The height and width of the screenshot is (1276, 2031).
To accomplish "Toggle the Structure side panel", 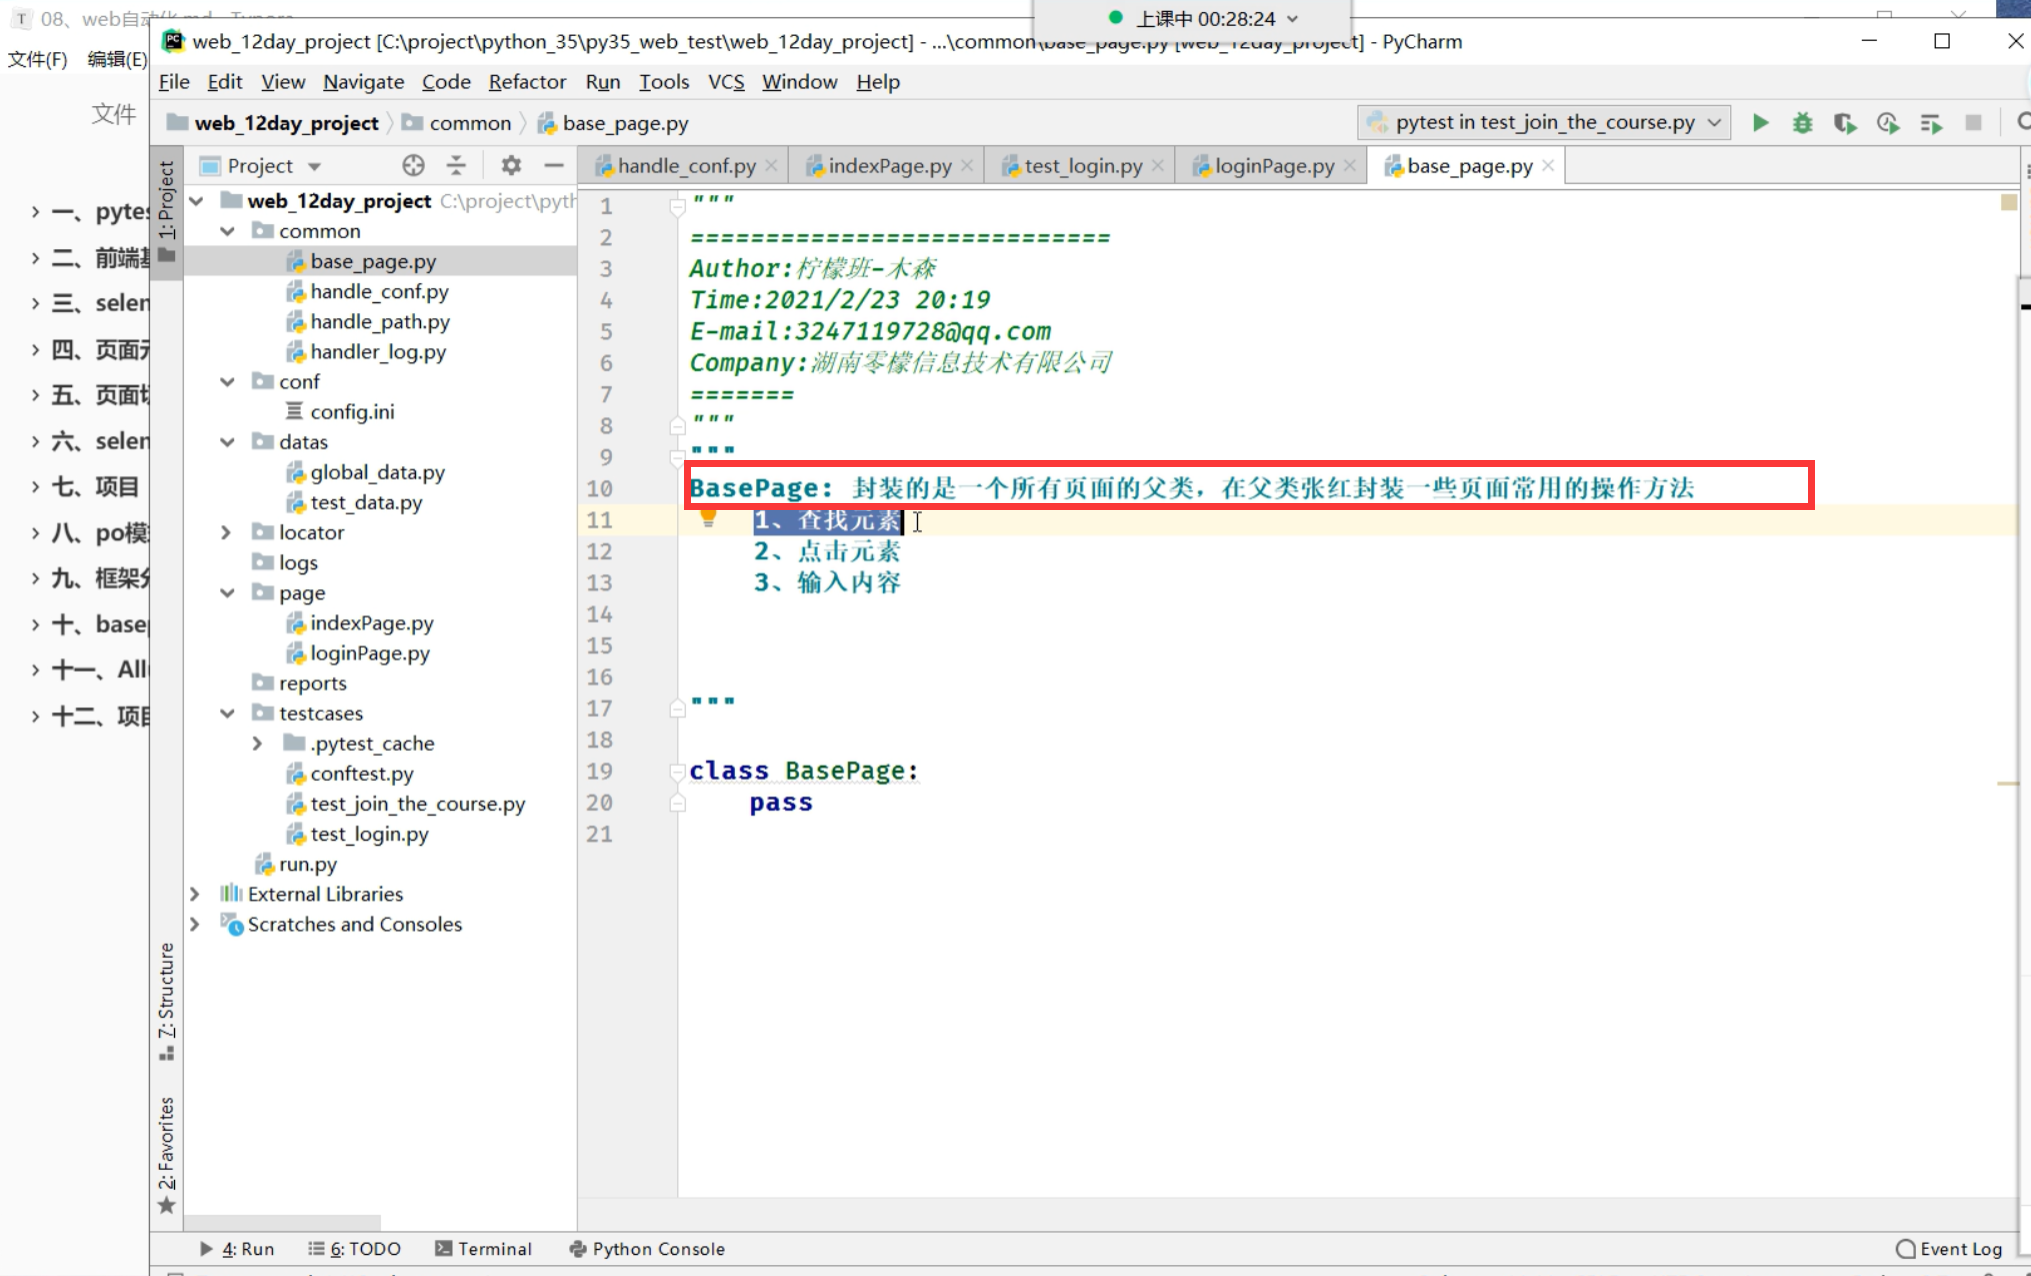I will point(166,1000).
